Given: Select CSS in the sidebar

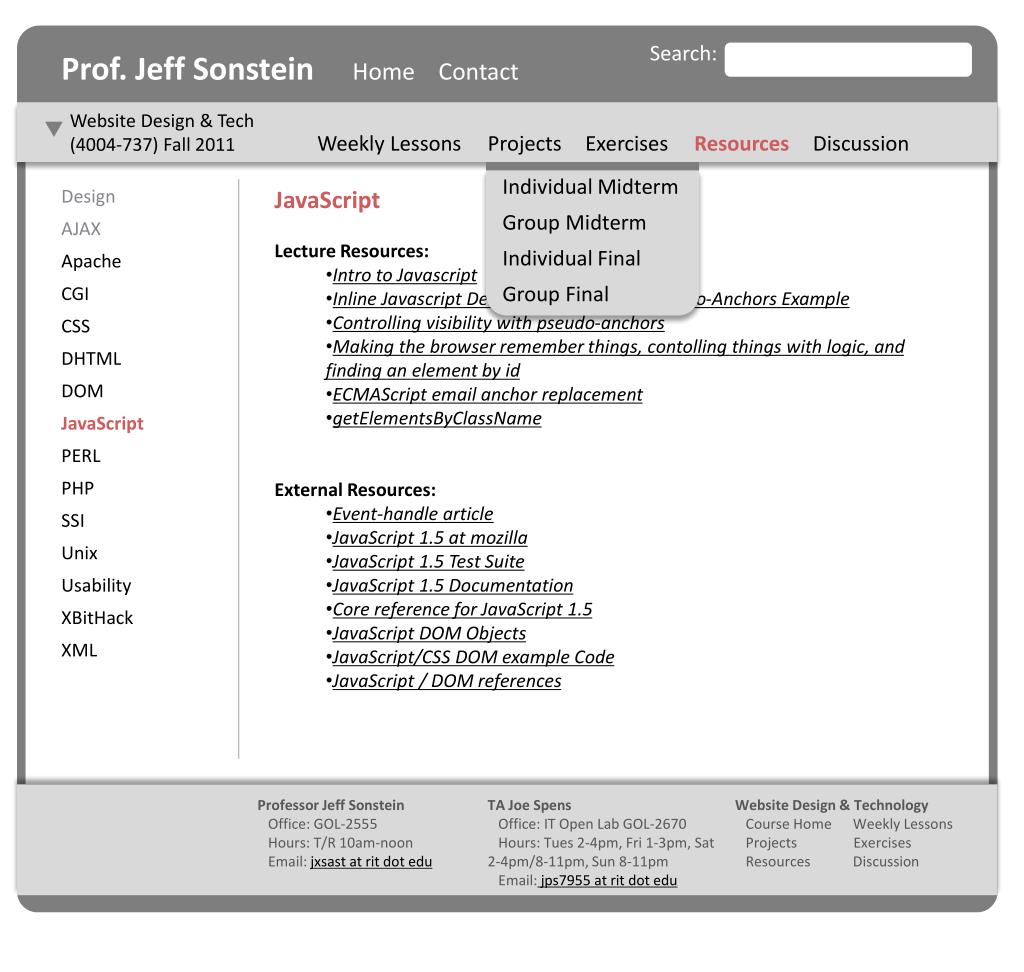Looking at the screenshot, I should (76, 326).
